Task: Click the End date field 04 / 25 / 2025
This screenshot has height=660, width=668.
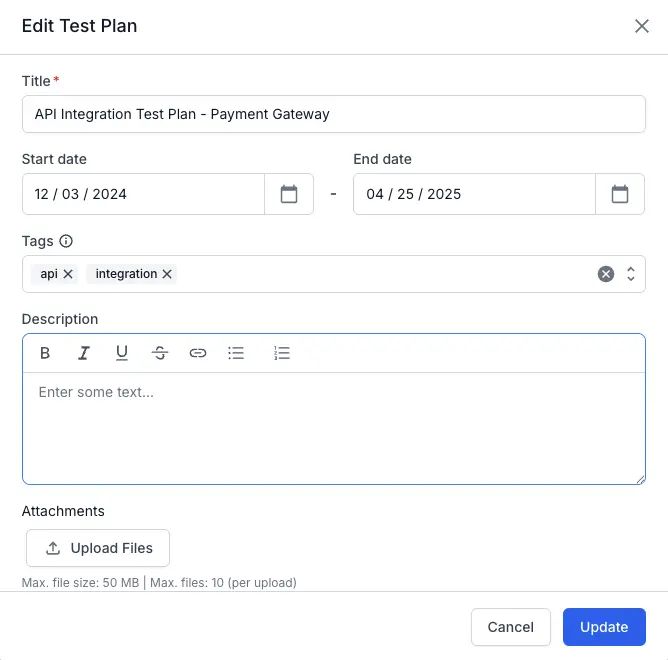Action: coord(474,194)
